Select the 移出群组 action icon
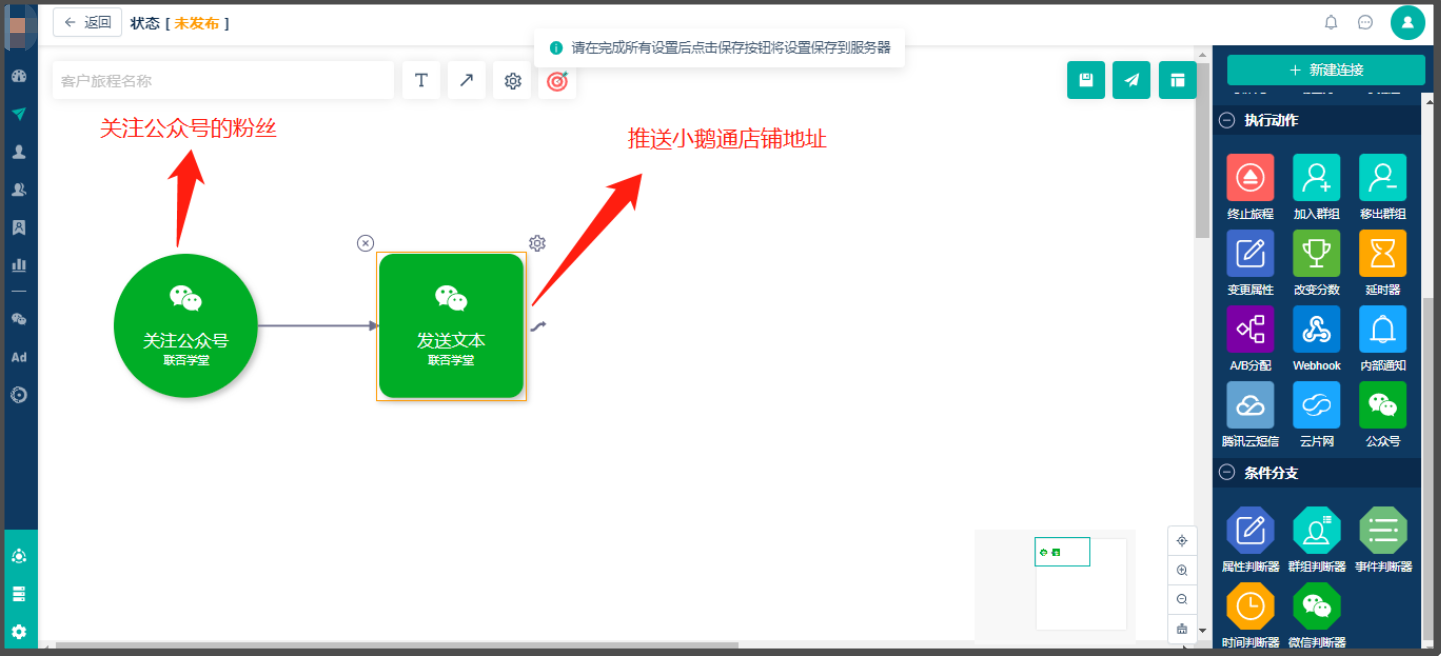The height and width of the screenshot is (656, 1441). (1383, 178)
